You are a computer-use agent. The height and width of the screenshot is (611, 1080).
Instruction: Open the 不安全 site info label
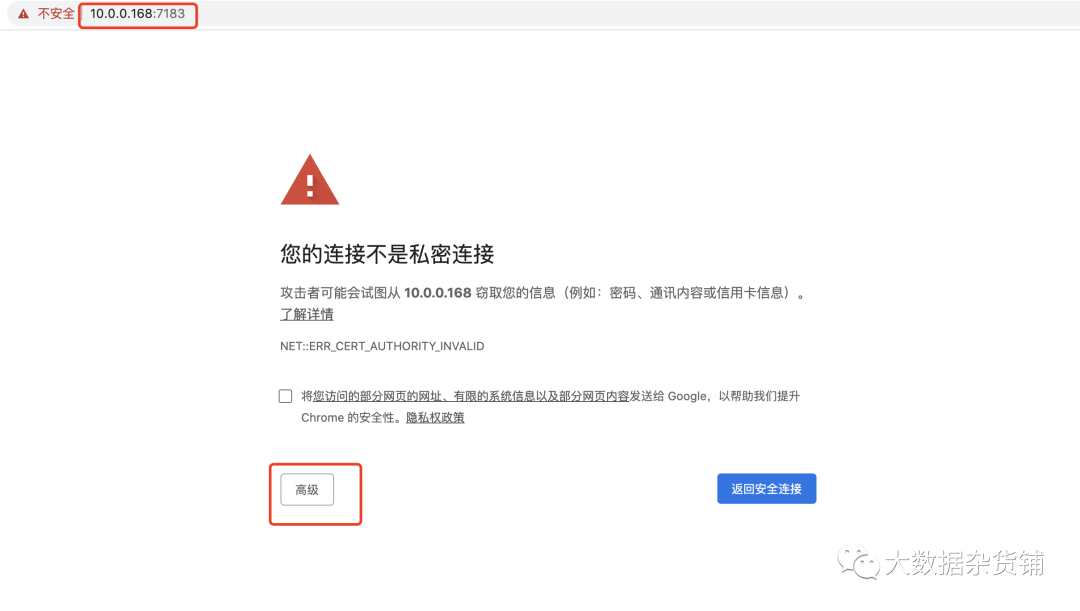pyautogui.click(x=56, y=14)
